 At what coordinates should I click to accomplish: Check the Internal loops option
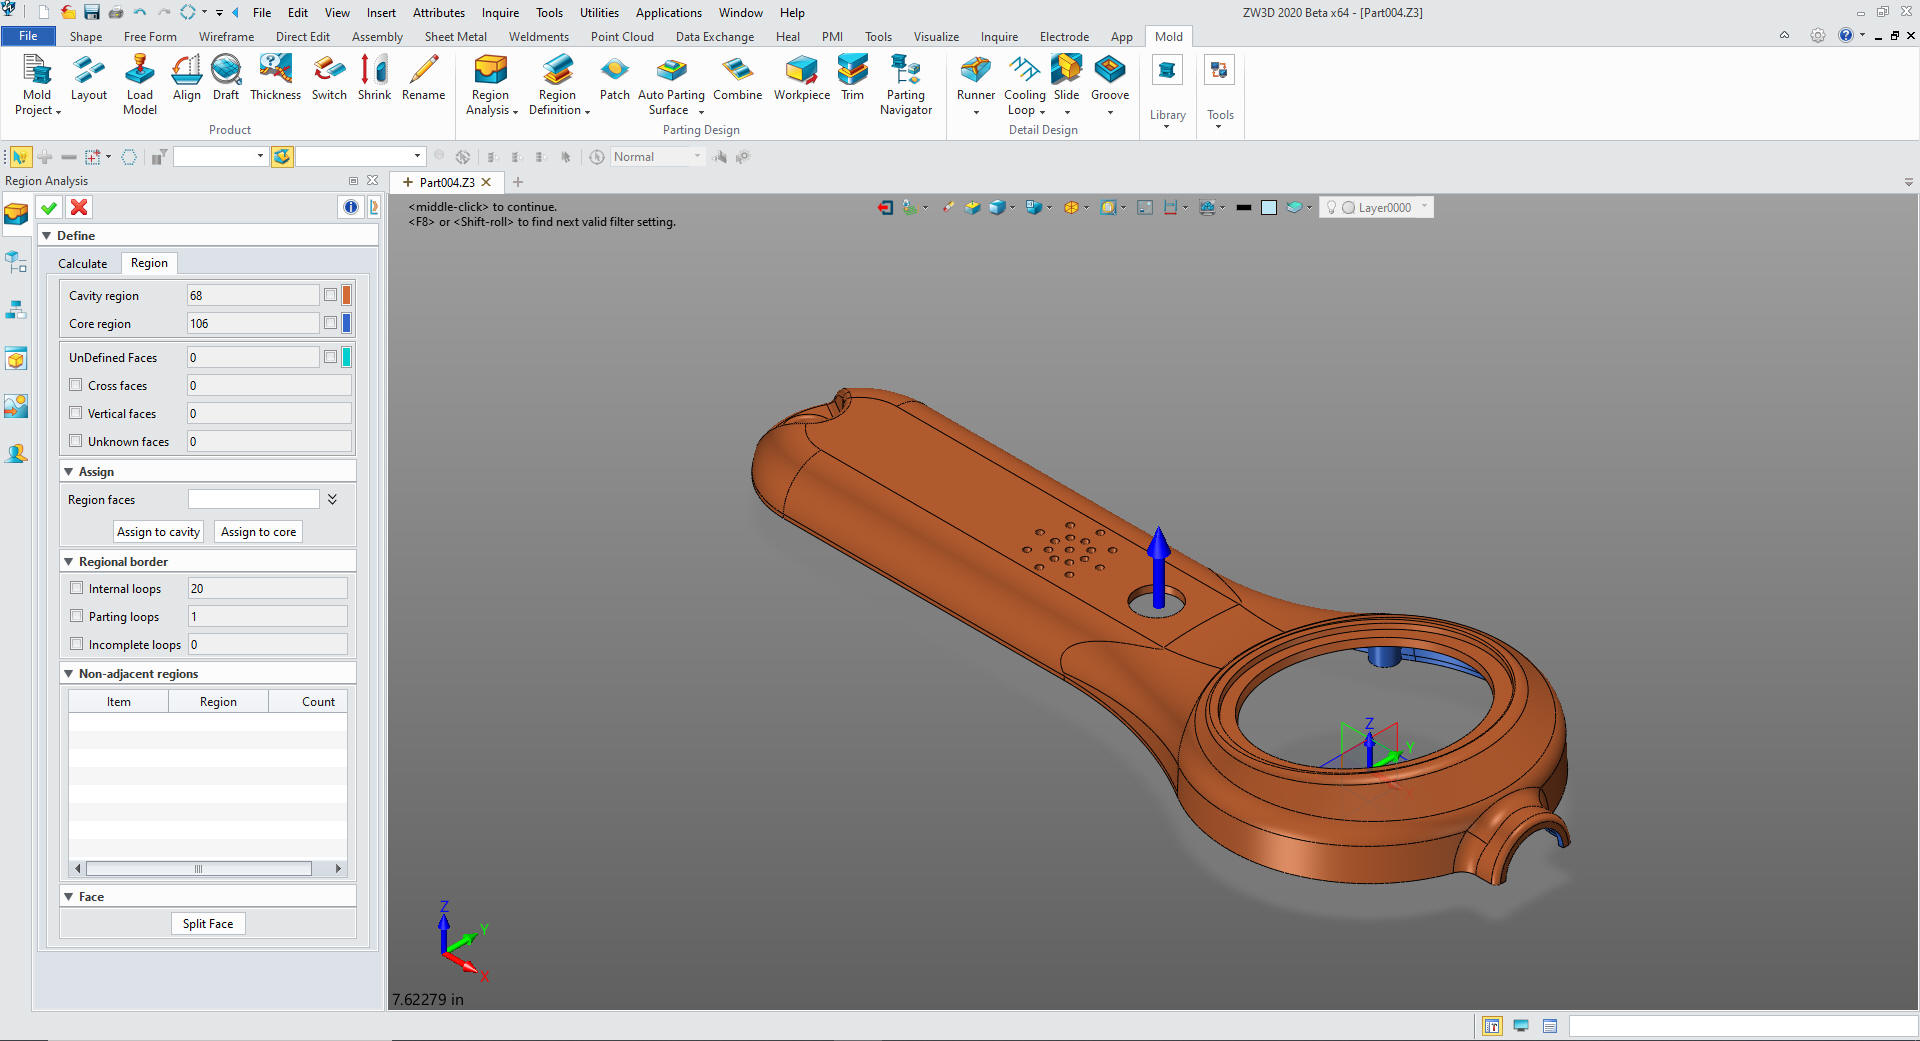click(x=77, y=588)
